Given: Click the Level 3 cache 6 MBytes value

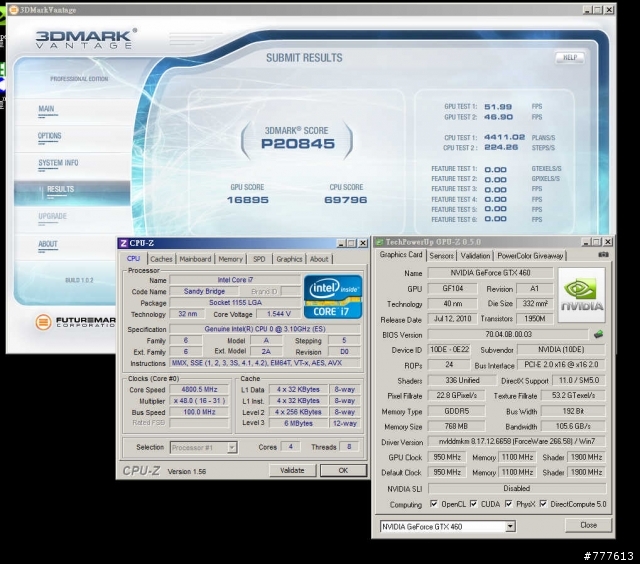Looking at the screenshot, I should tap(298, 424).
